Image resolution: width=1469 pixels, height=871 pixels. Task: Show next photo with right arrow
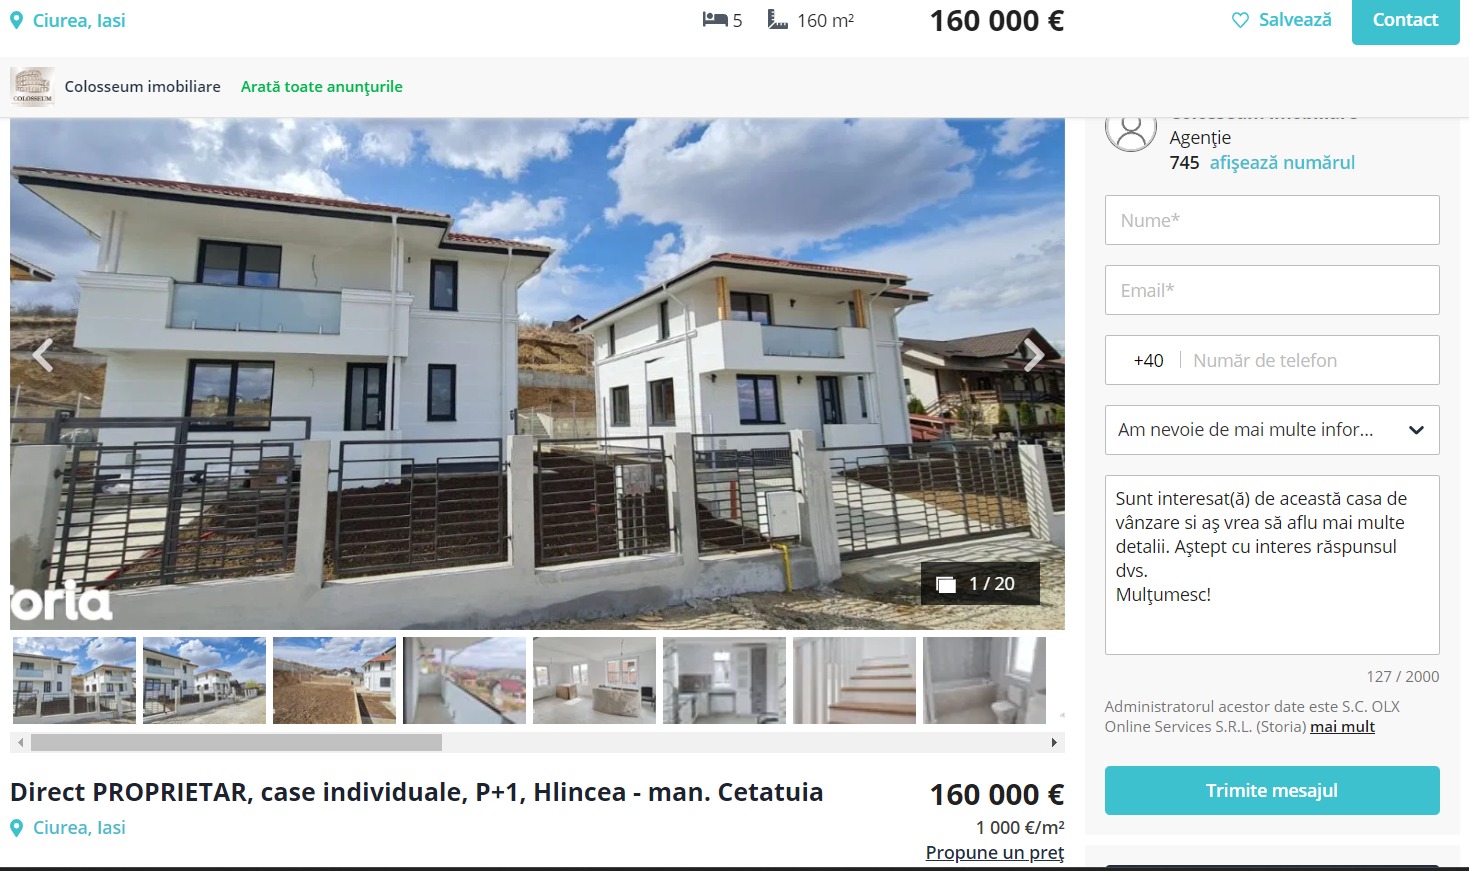pos(1034,354)
